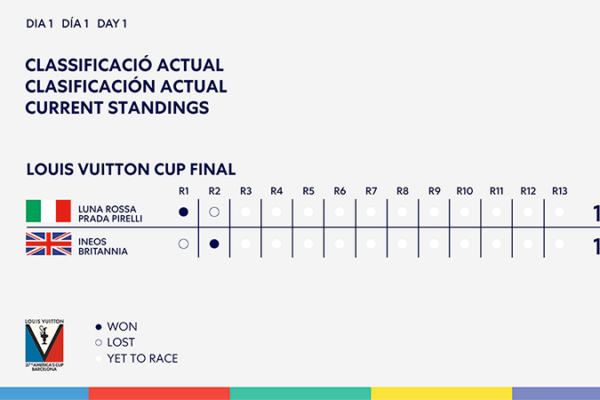Click the Italian flag icon
The image size is (600, 400).
(48, 211)
